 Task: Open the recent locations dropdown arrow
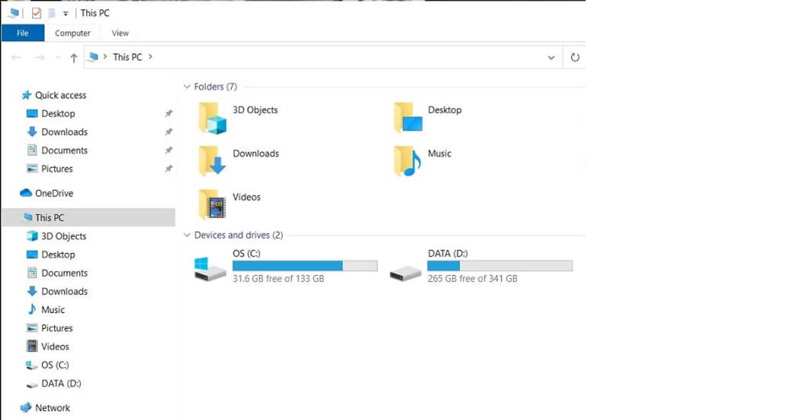pos(58,58)
